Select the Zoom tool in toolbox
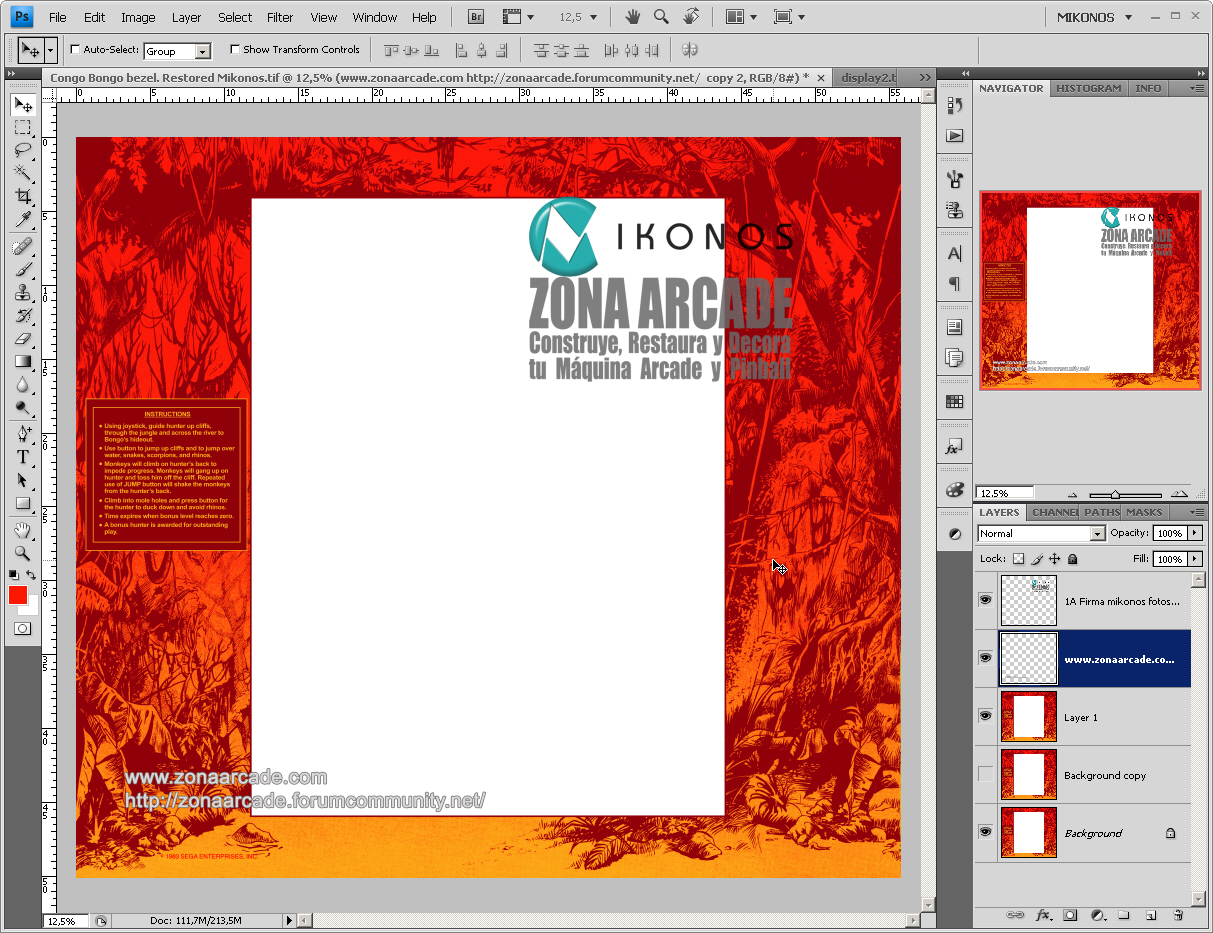 point(23,553)
